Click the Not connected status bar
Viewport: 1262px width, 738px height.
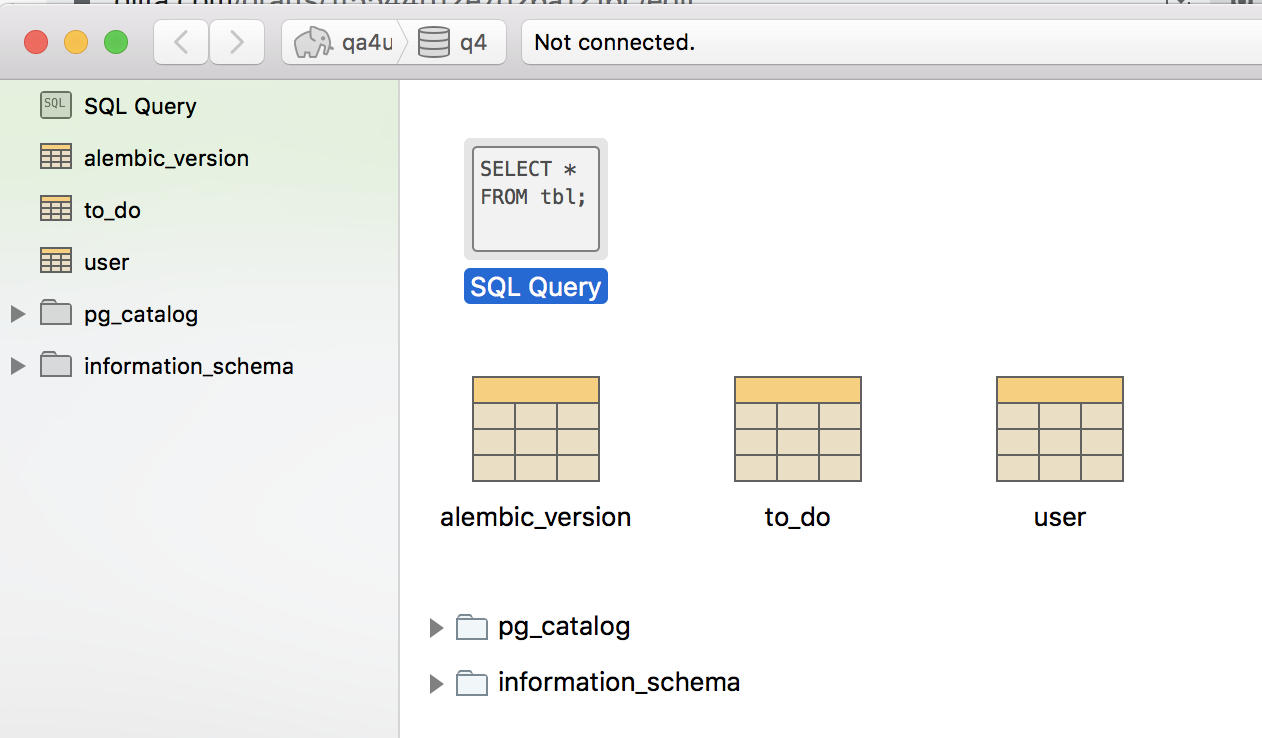pyautogui.click(x=609, y=42)
